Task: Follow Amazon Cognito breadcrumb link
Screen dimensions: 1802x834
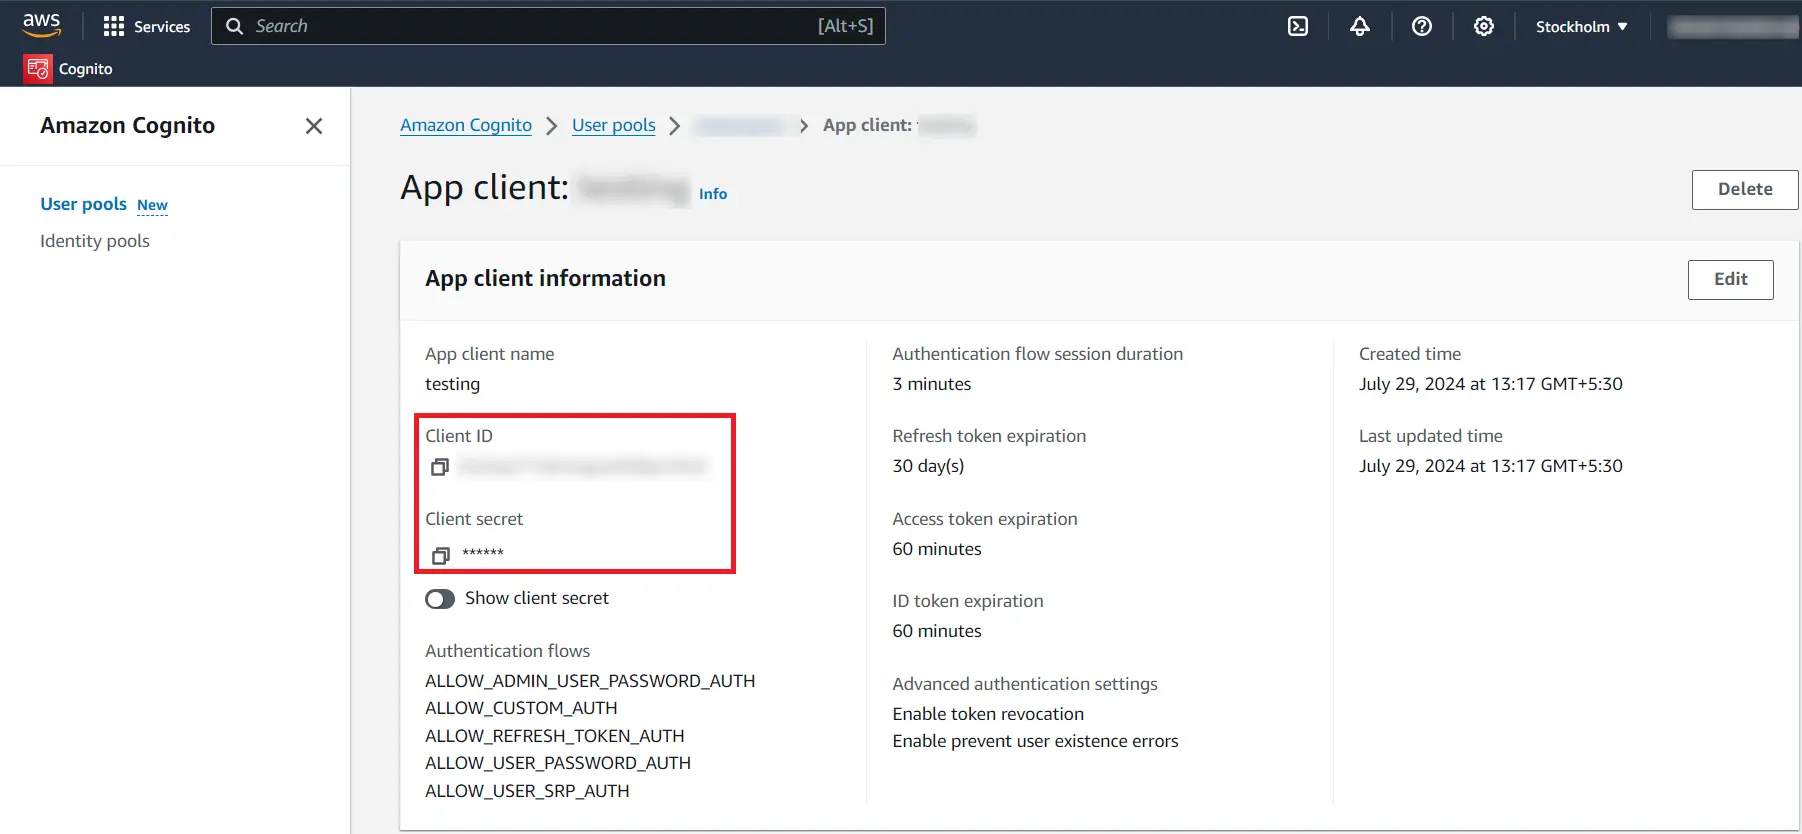Action: (x=466, y=125)
